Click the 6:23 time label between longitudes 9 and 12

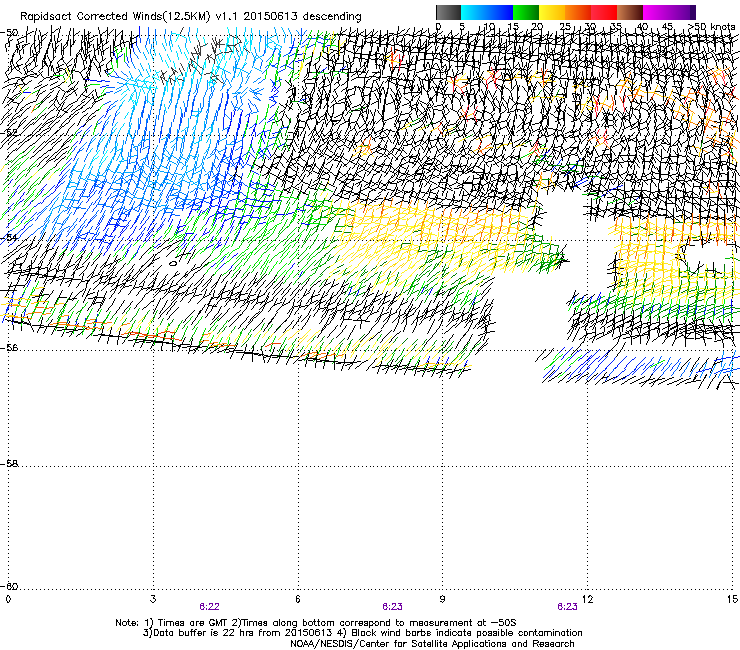(567, 607)
